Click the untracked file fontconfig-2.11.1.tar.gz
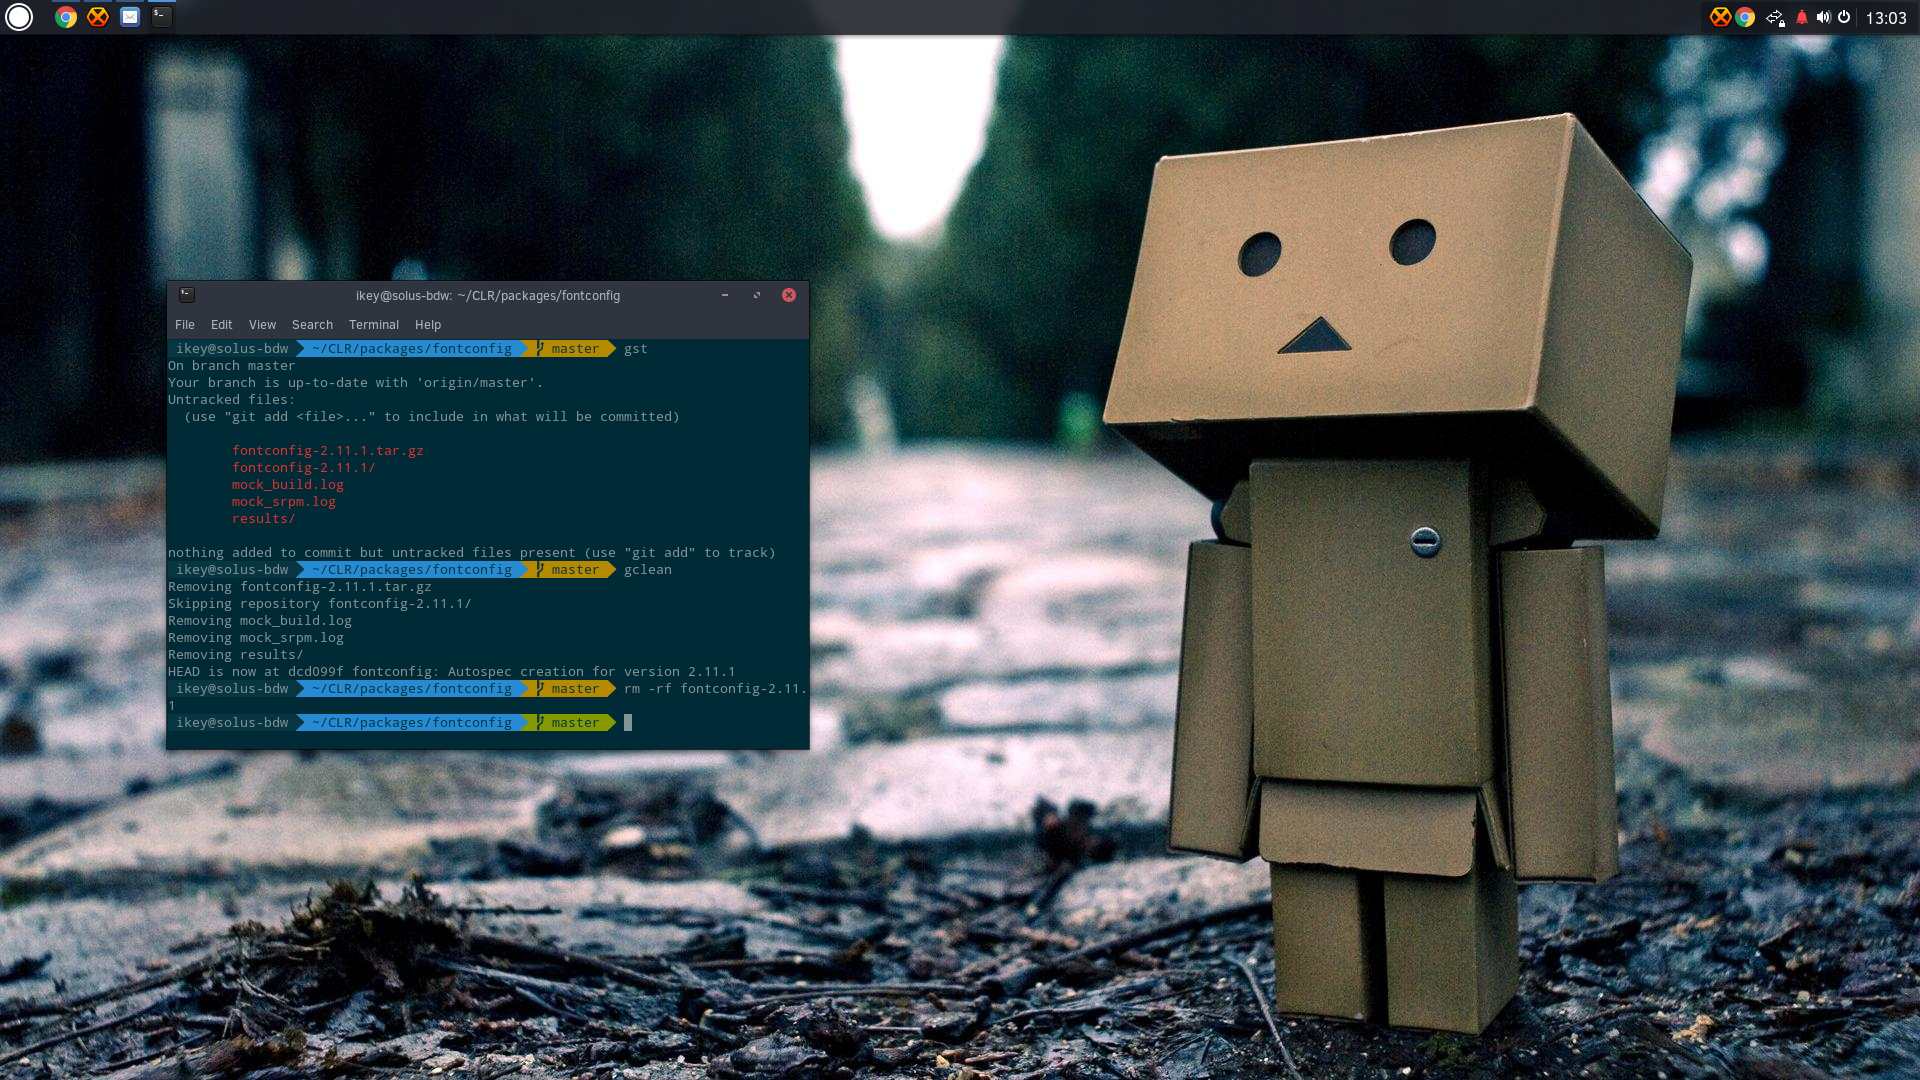This screenshot has width=1920, height=1080. pyautogui.click(x=328, y=451)
